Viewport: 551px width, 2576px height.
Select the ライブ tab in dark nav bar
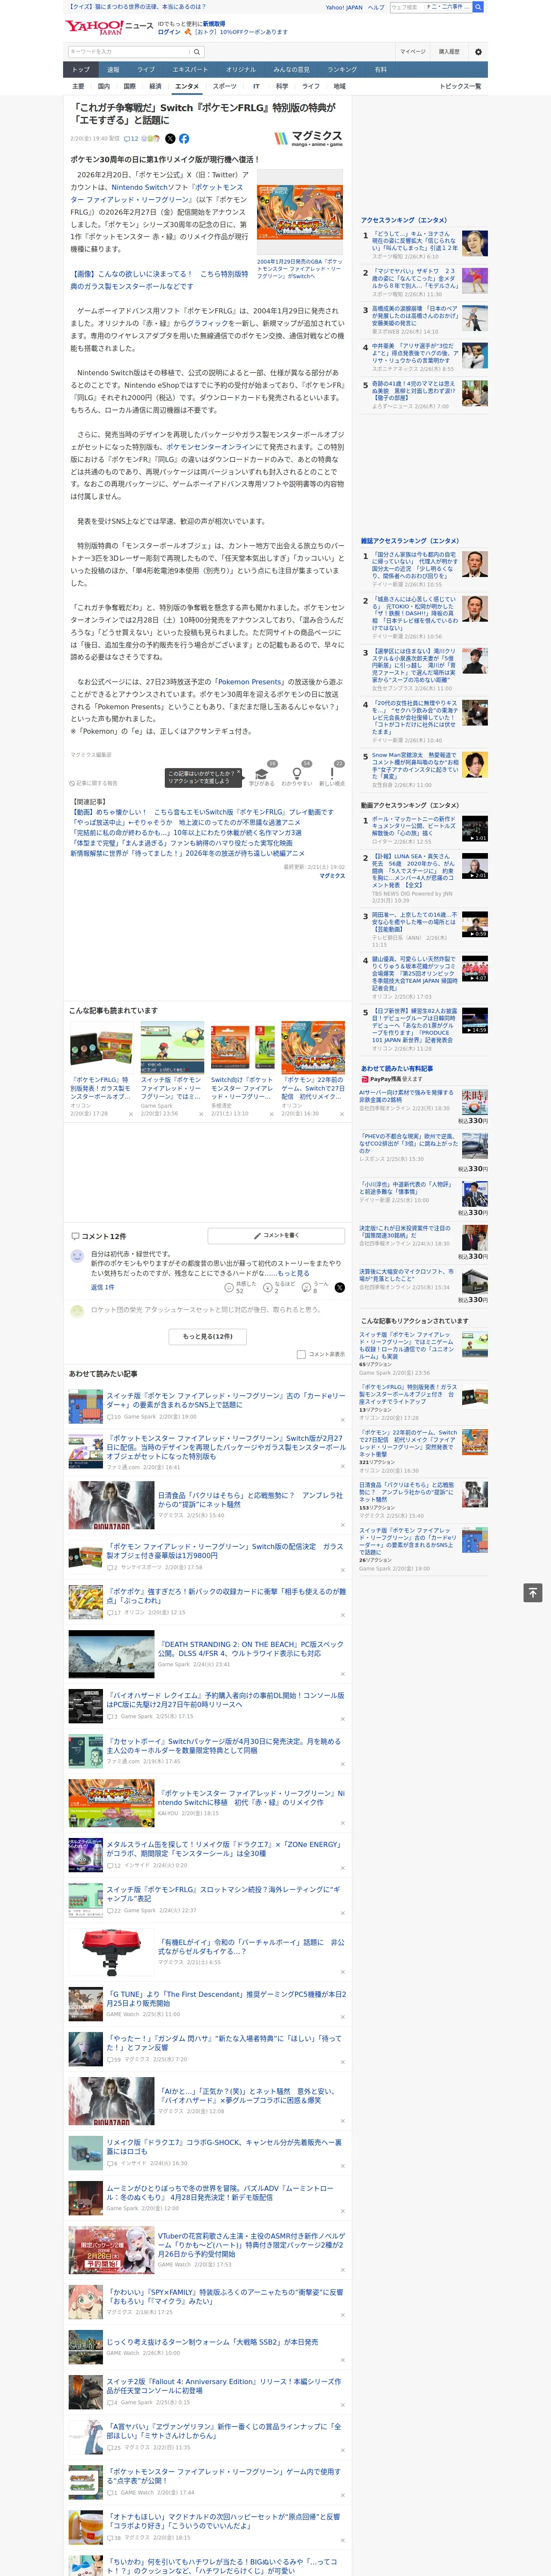[x=146, y=70]
